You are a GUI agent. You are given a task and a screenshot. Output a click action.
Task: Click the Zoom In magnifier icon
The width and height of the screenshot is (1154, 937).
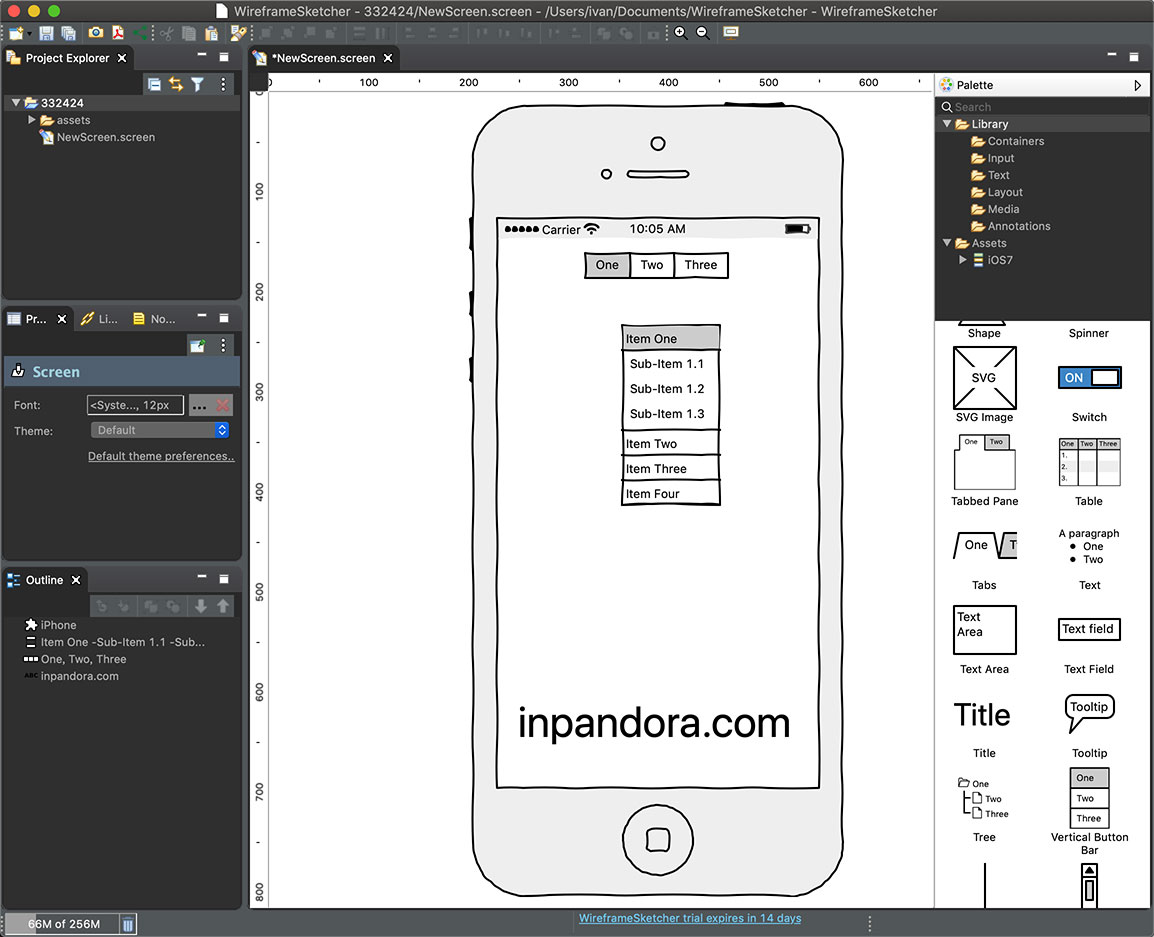[x=680, y=33]
